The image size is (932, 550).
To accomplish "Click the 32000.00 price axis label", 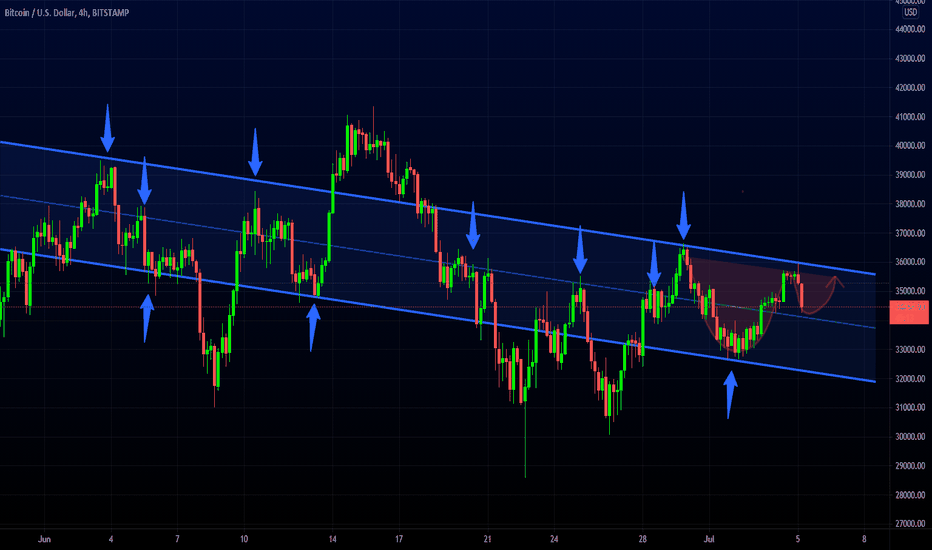I will pos(910,378).
